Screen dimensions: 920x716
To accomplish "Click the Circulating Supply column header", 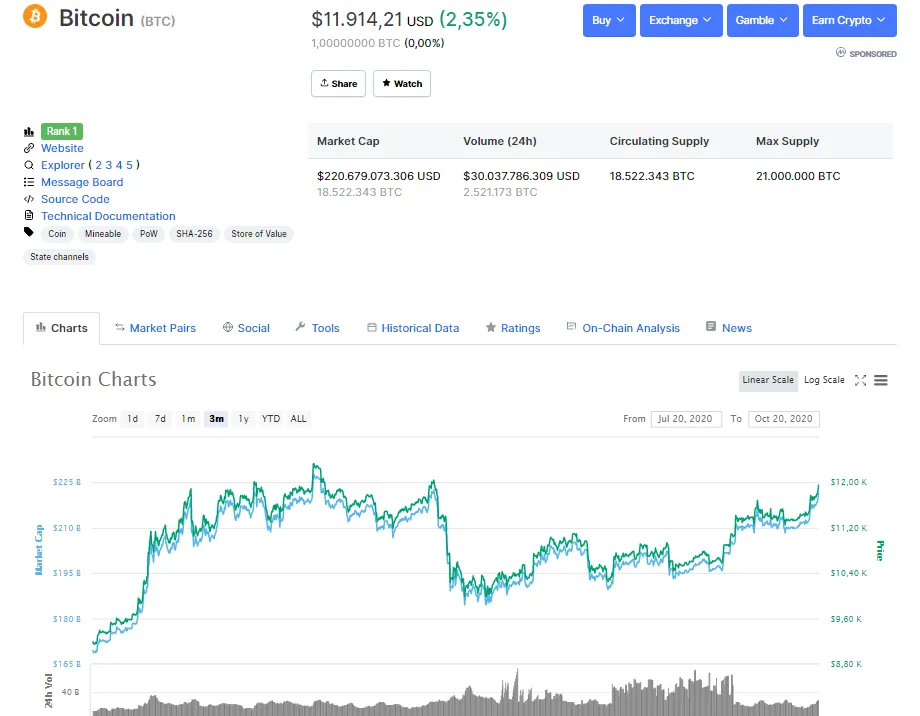I will coord(659,141).
